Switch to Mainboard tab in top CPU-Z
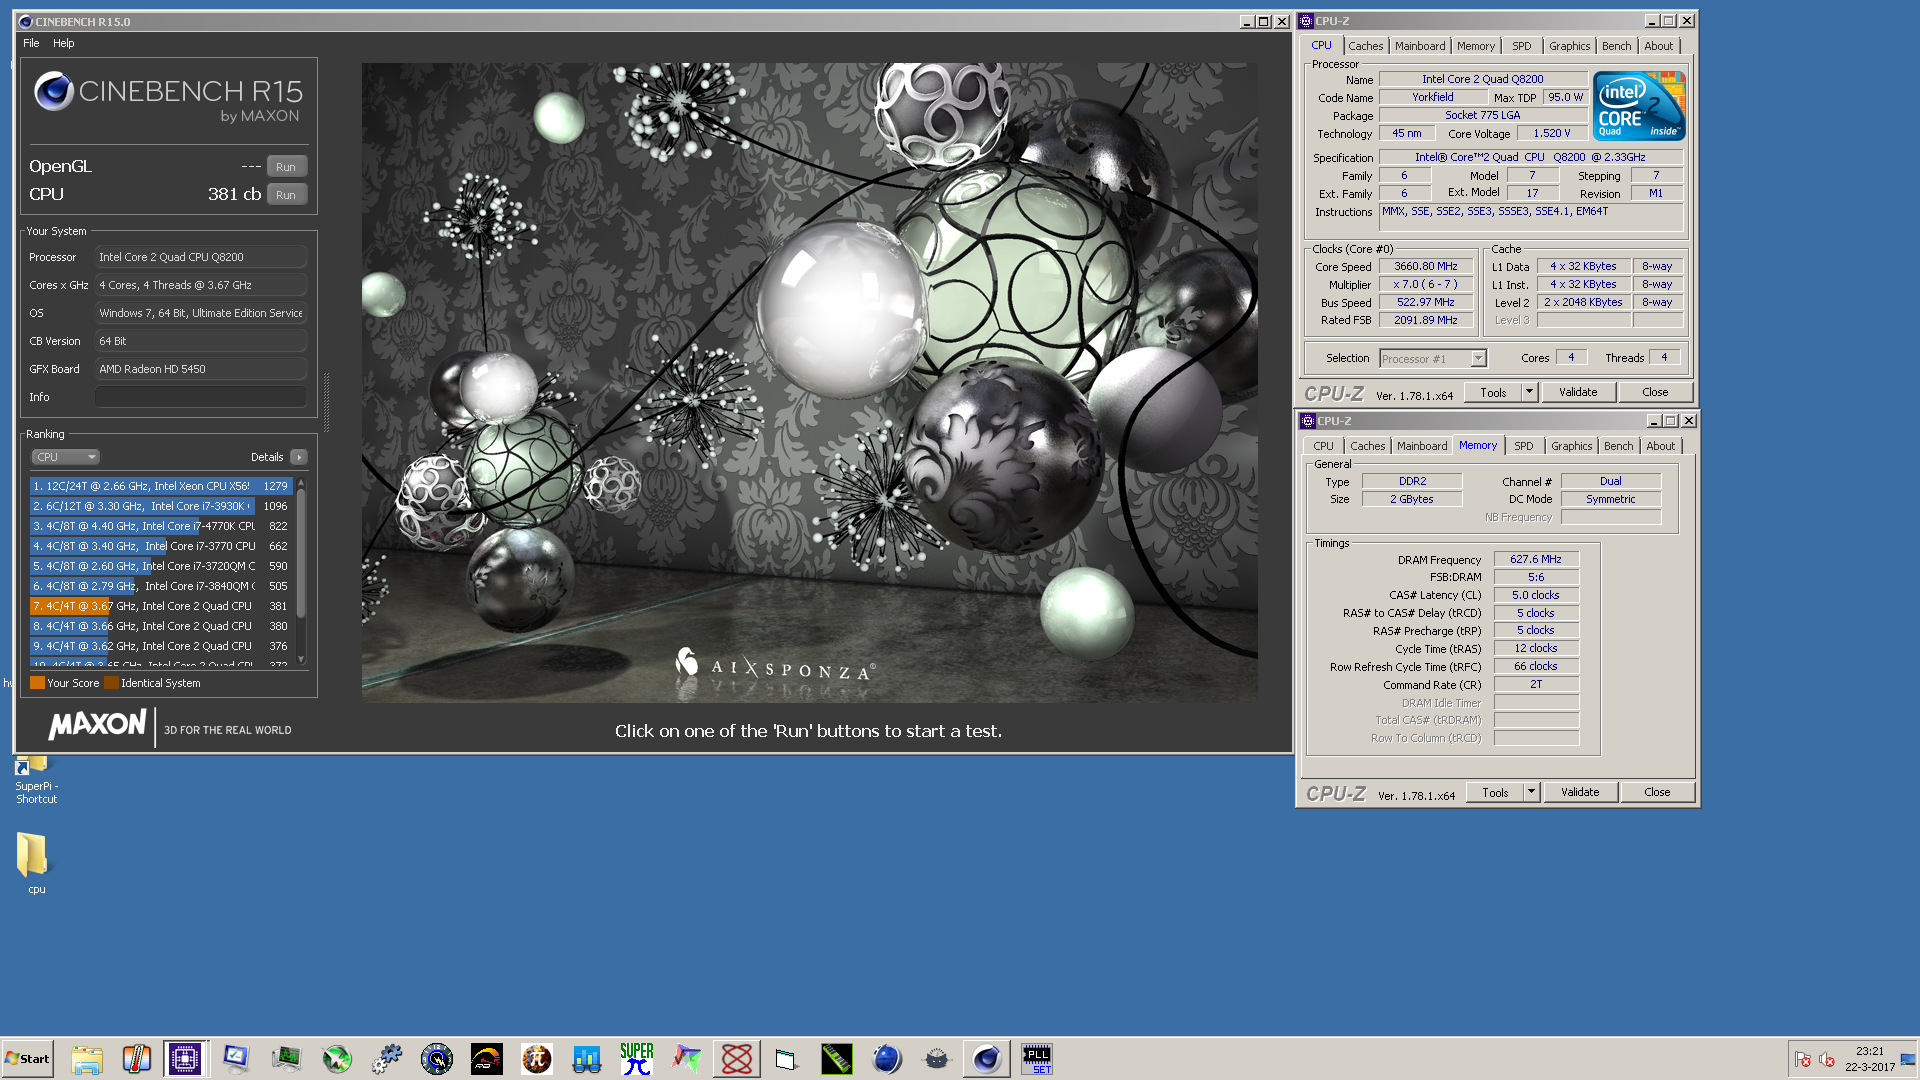1920x1080 pixels. click(x=1420, y=46)
